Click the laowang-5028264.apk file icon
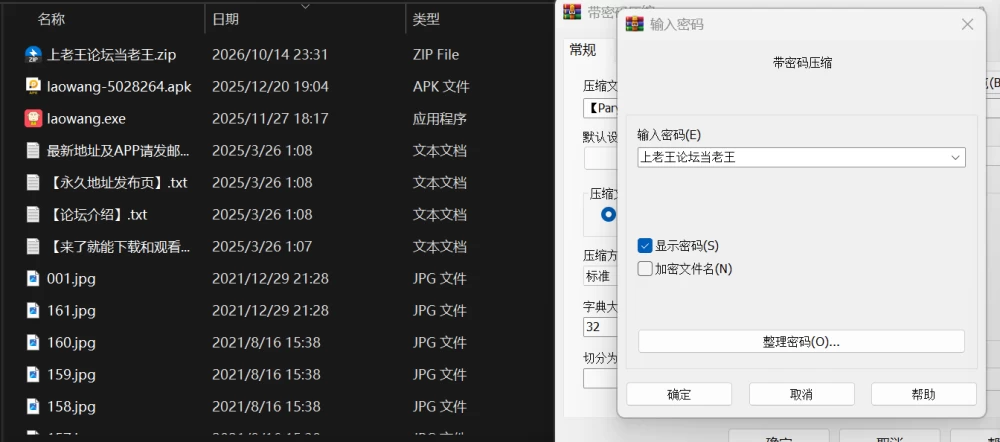The height and width of the screenshot is (442, 1000). click(x=33, y=87)
